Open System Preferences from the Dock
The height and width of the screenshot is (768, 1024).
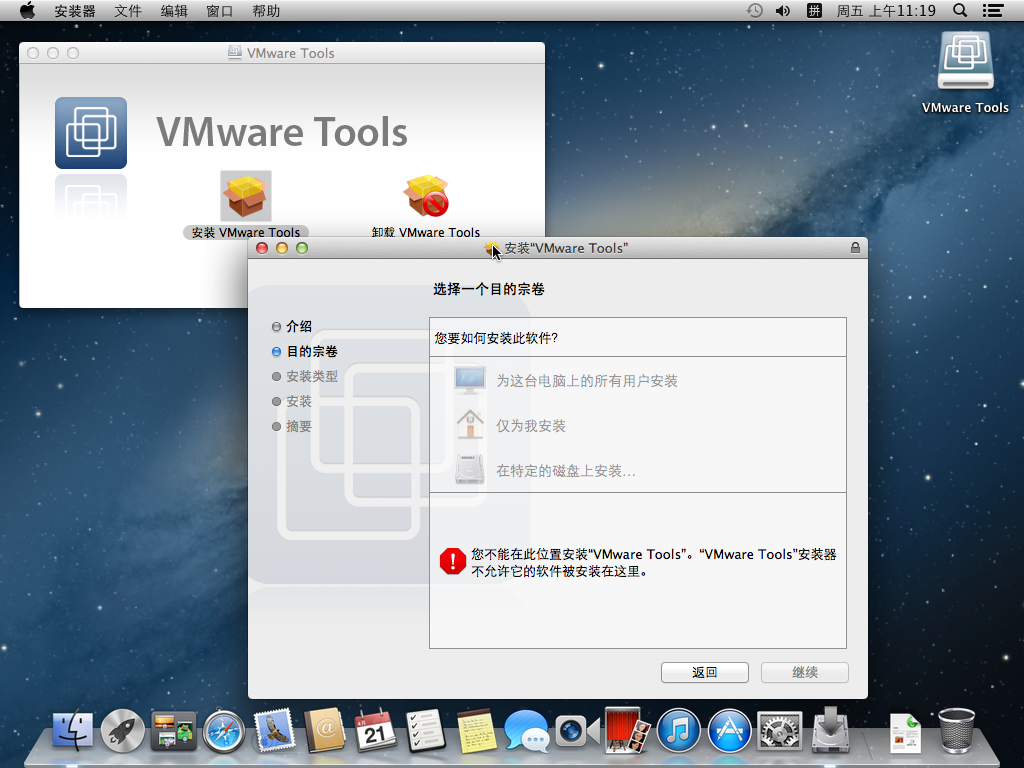coord(780,731)
